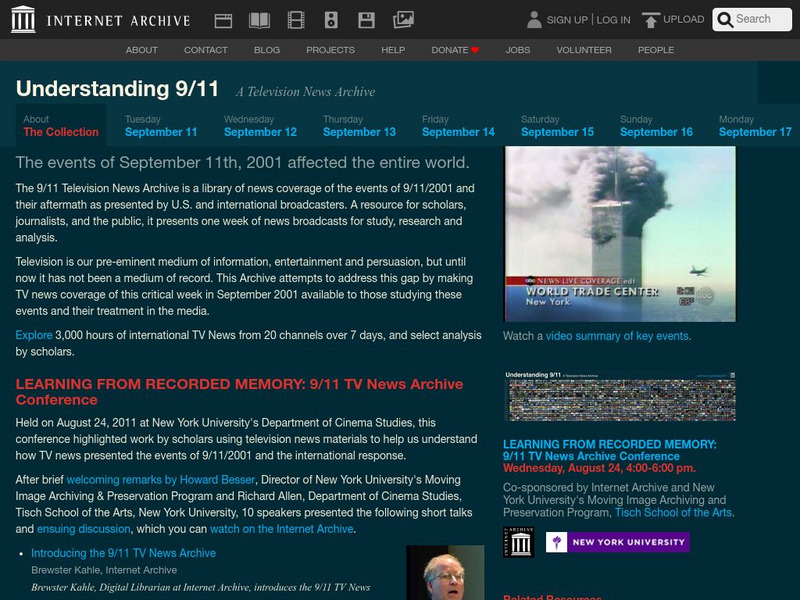Image resolution: width=800 pixels, height=600 pixels.
Task: Open the Video film-strip icon
Action: point(296,20)
